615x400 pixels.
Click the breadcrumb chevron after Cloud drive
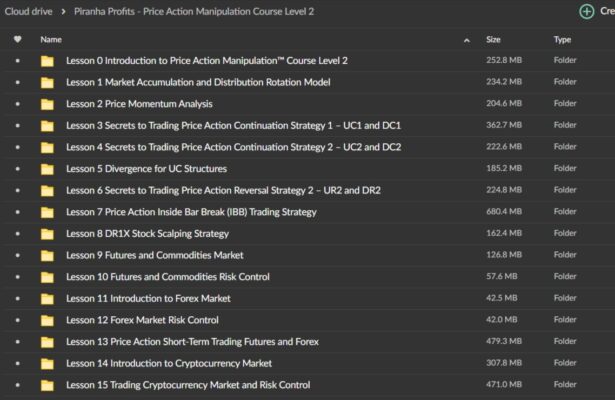(x=63, y=12)
